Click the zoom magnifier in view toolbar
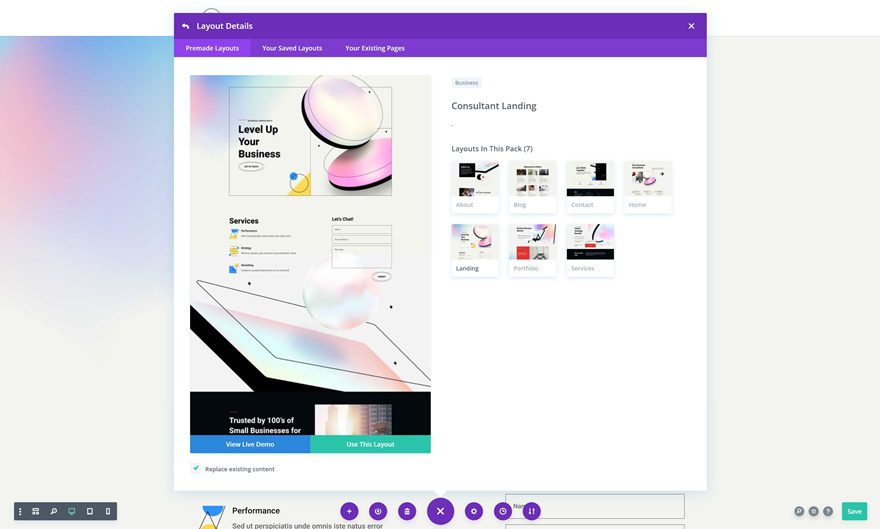This screenshot has height=529, width=880. [x=53, y=512]
